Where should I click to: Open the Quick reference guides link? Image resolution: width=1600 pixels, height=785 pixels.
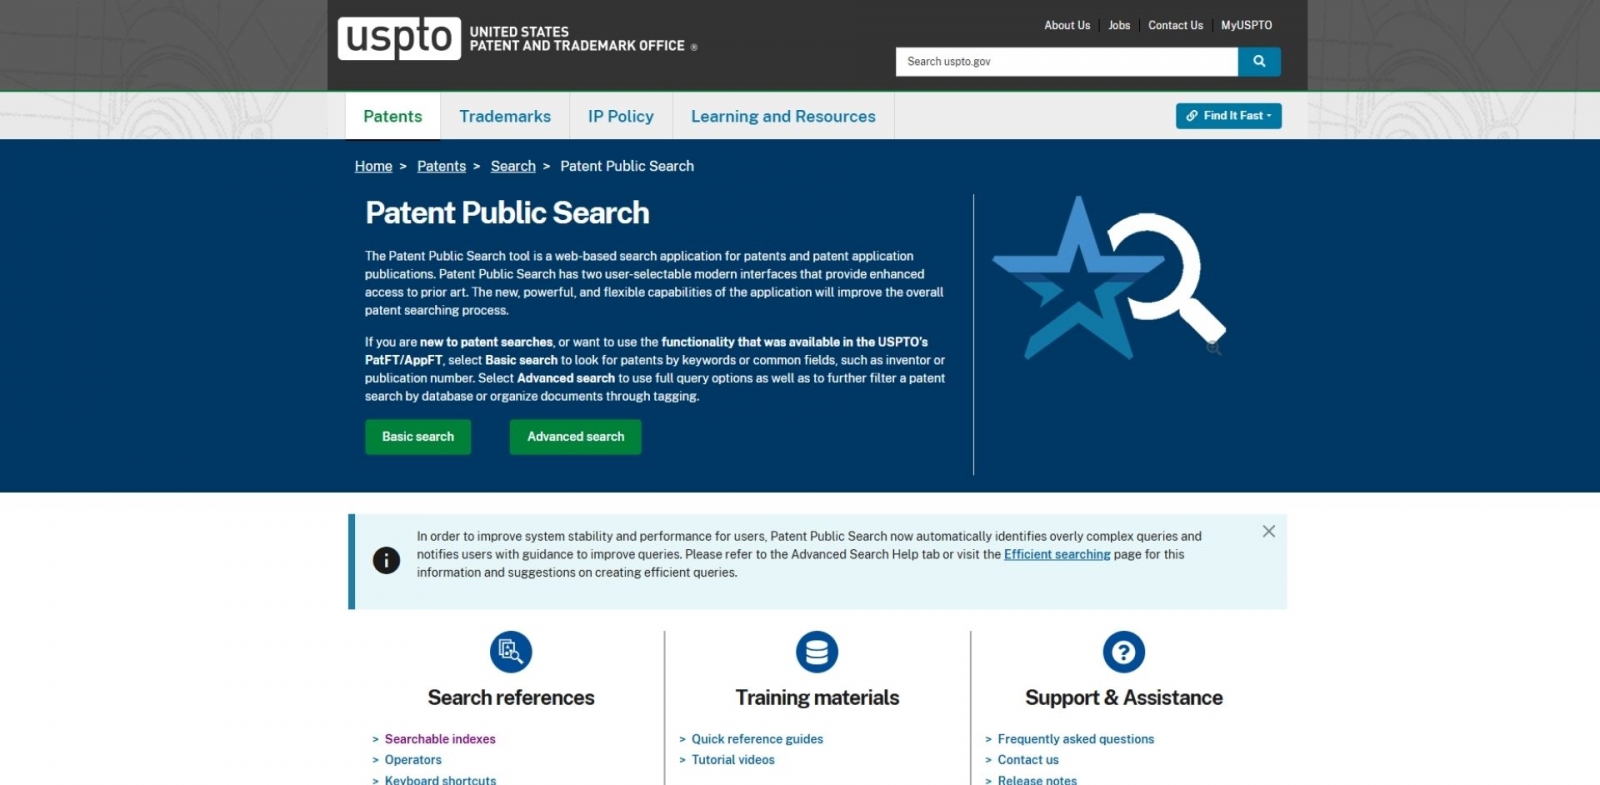[x=757, y=739]
